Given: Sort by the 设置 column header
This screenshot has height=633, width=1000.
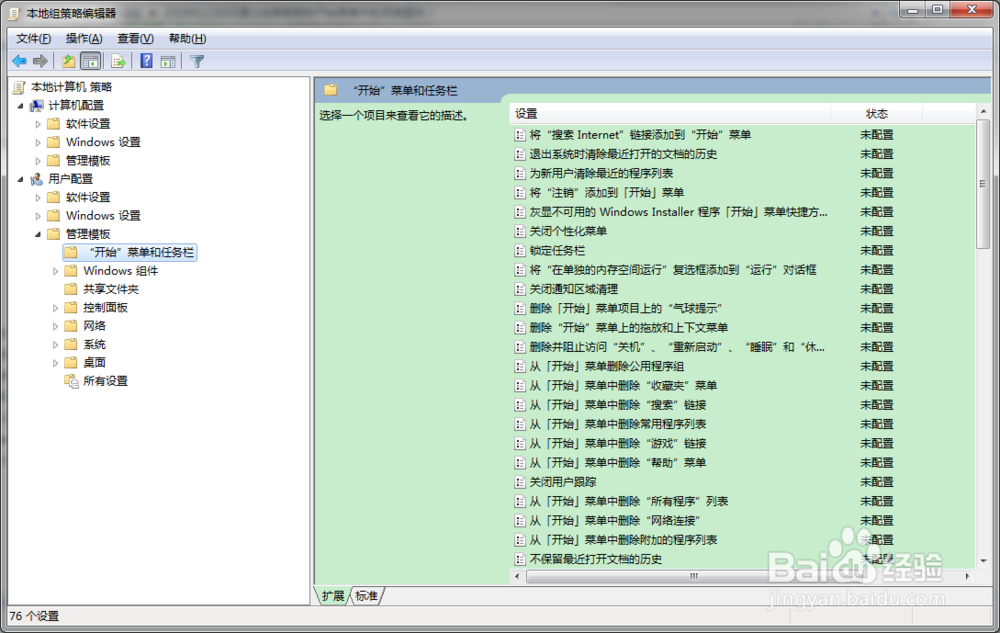Looking at the screenshot, I should coord(670,113).
